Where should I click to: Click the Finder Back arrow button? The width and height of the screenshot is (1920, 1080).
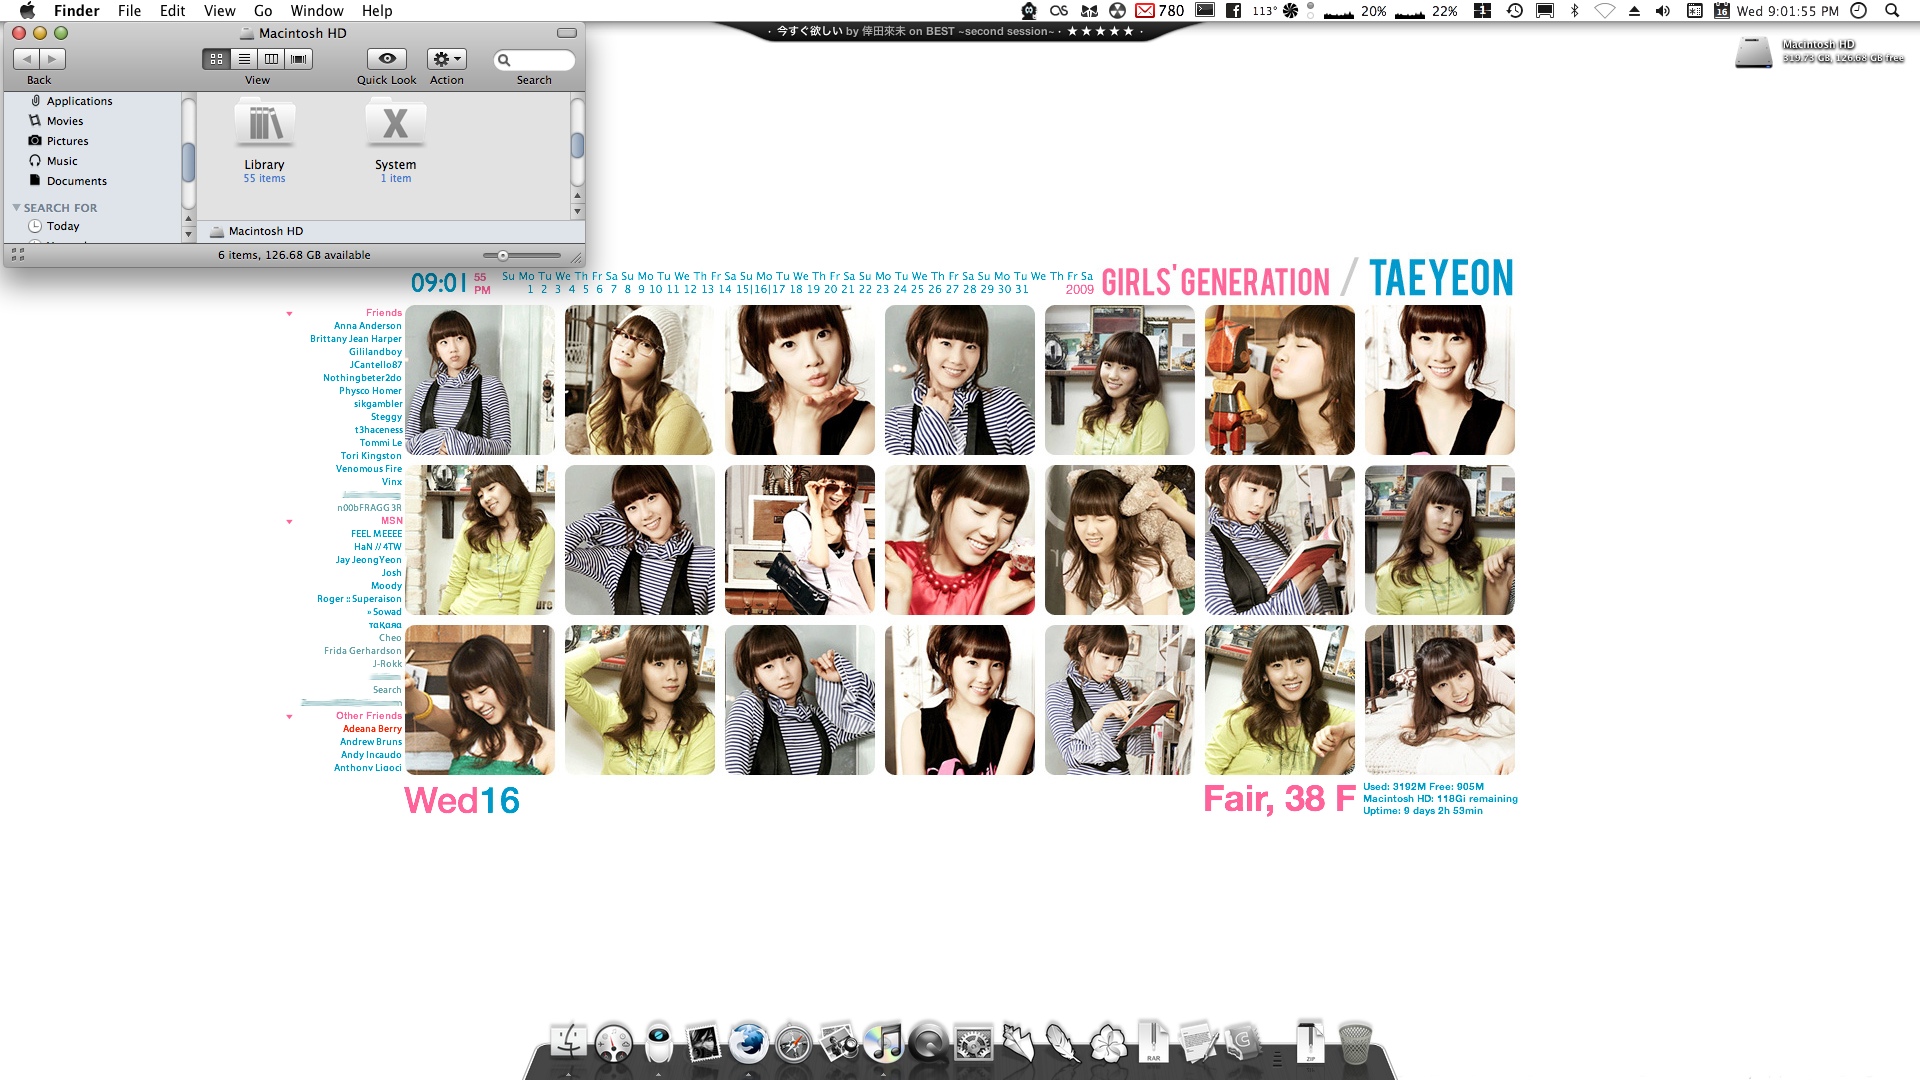26,59
